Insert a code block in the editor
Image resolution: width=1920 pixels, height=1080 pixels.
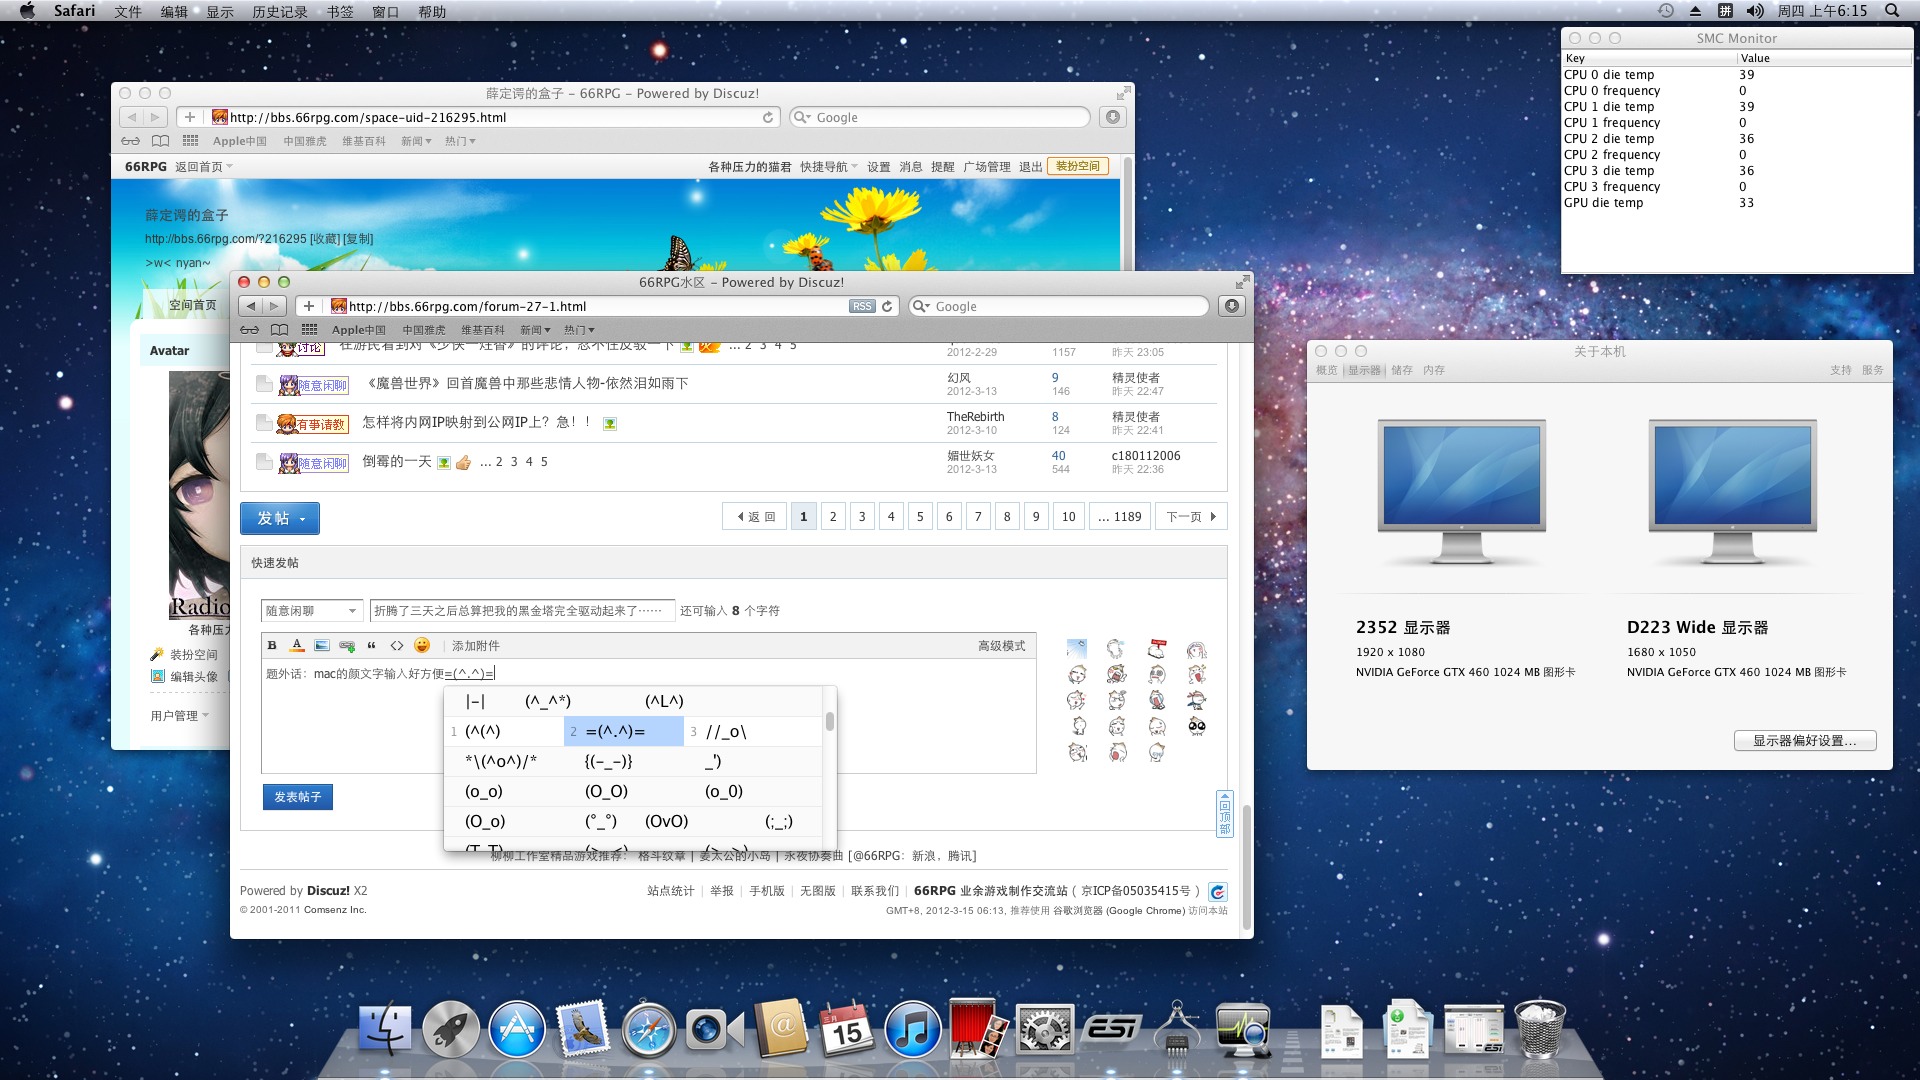coord(396,646)
